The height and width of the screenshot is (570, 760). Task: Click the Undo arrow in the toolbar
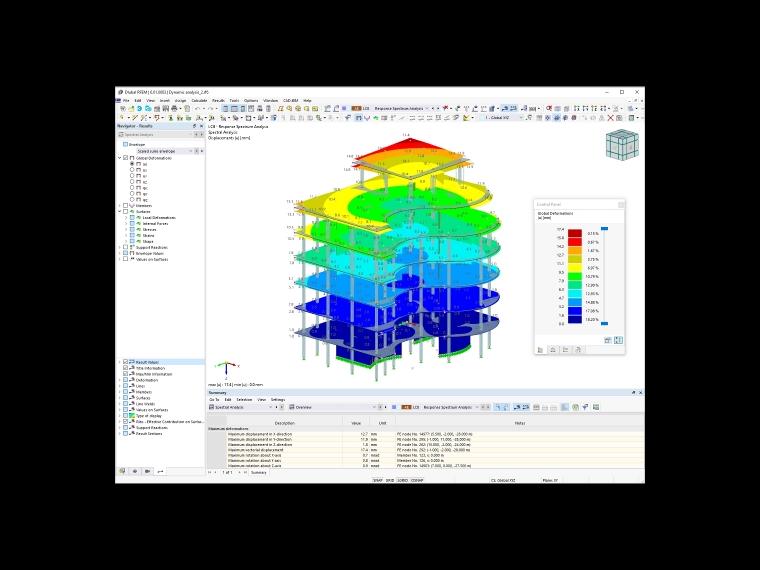(x=197, y=109)
